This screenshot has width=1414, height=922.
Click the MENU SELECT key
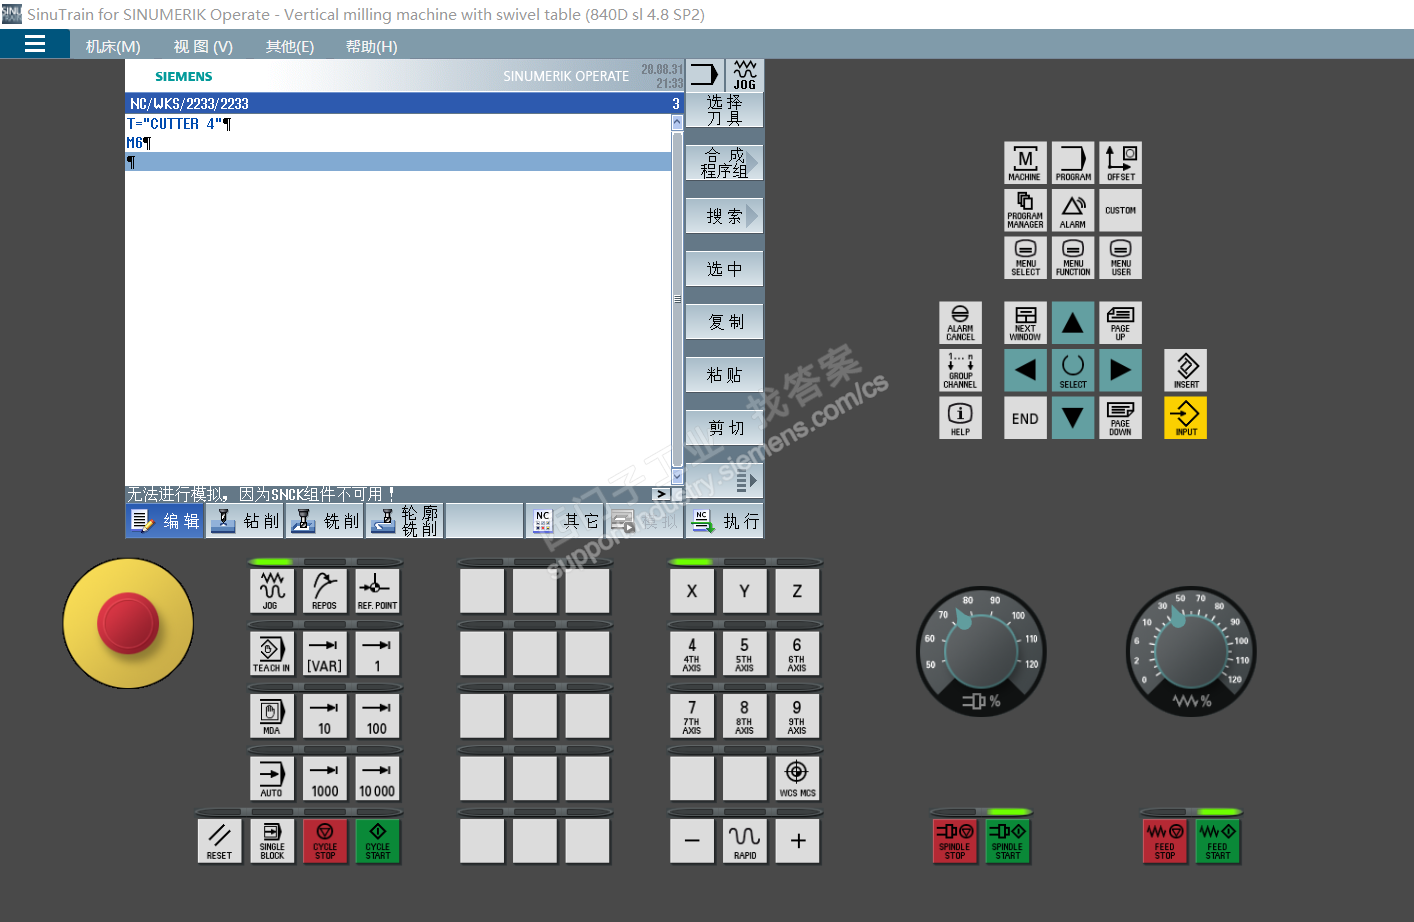(1025, 258)
